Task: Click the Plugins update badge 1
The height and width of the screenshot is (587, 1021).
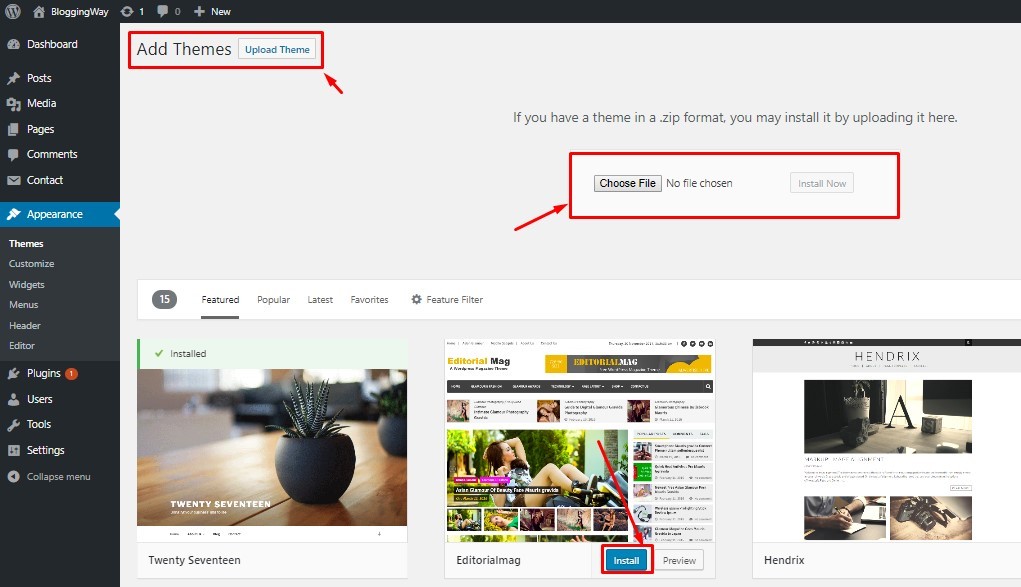Action: (71, 373)
